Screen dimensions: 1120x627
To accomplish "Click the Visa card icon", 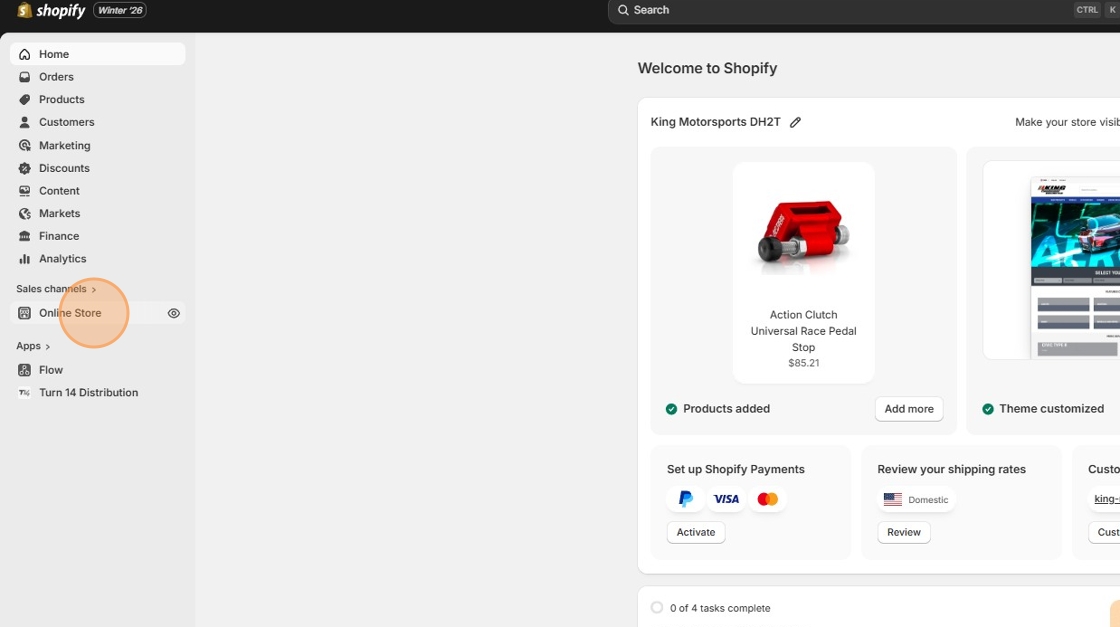I will (726, 498).
